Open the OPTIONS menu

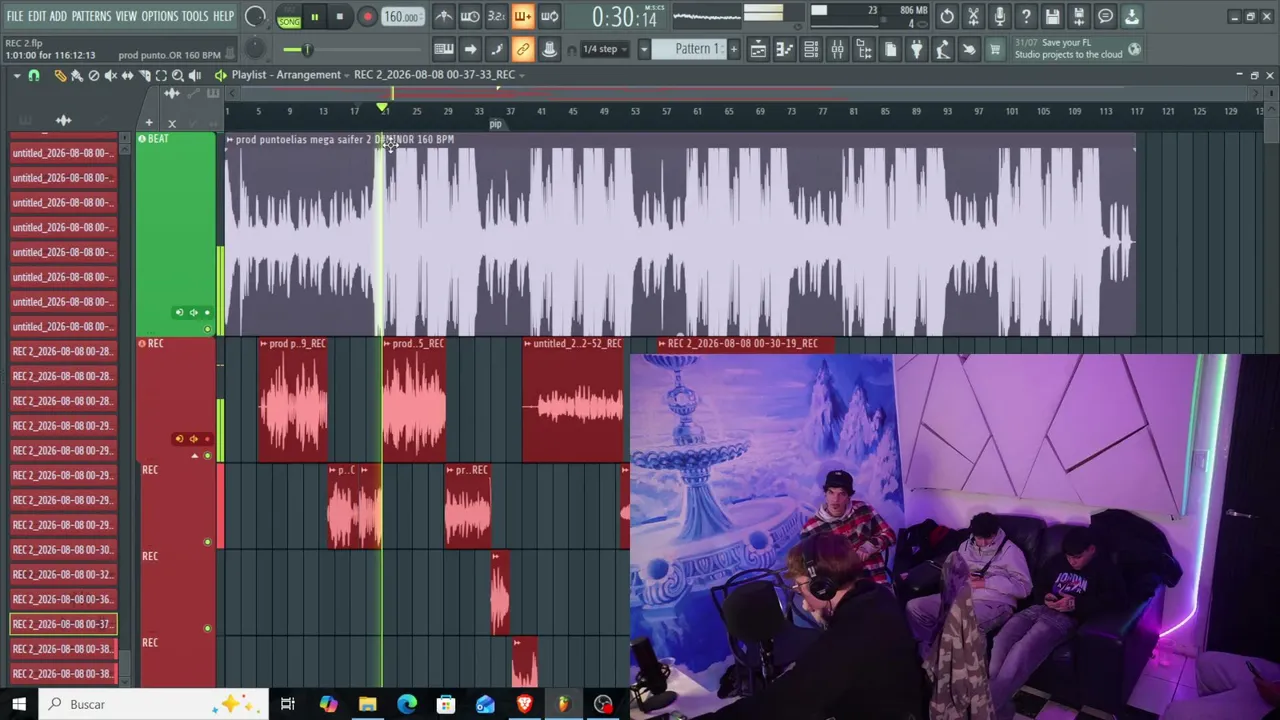point(159,16)
